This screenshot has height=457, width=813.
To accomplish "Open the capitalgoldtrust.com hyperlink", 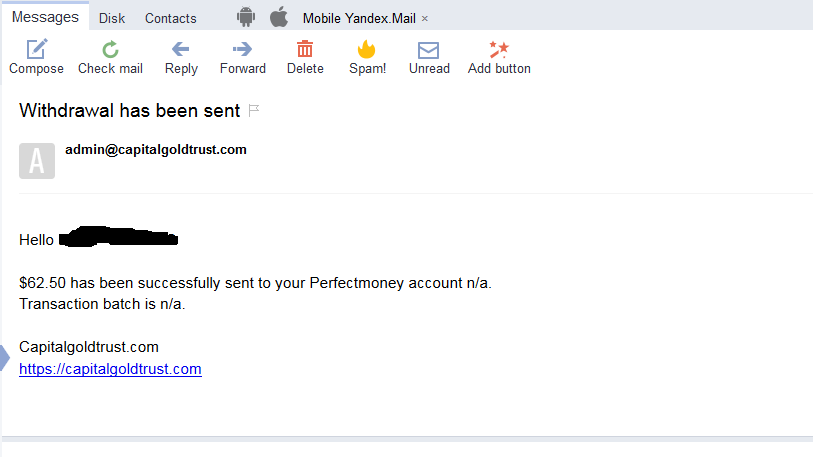I will [x=110, y=369].
